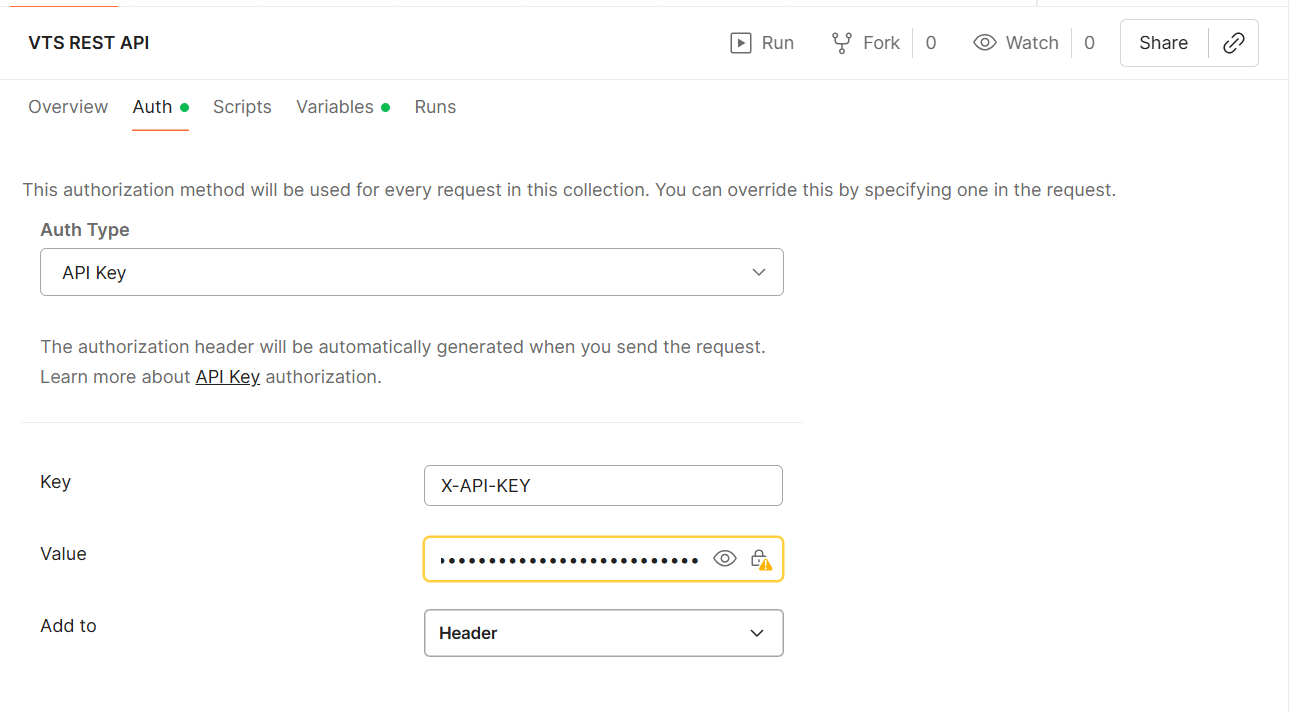Click the Watch eye icon in header
Image resolution: width=1301 pixels, height=712 pixels.
985,43
